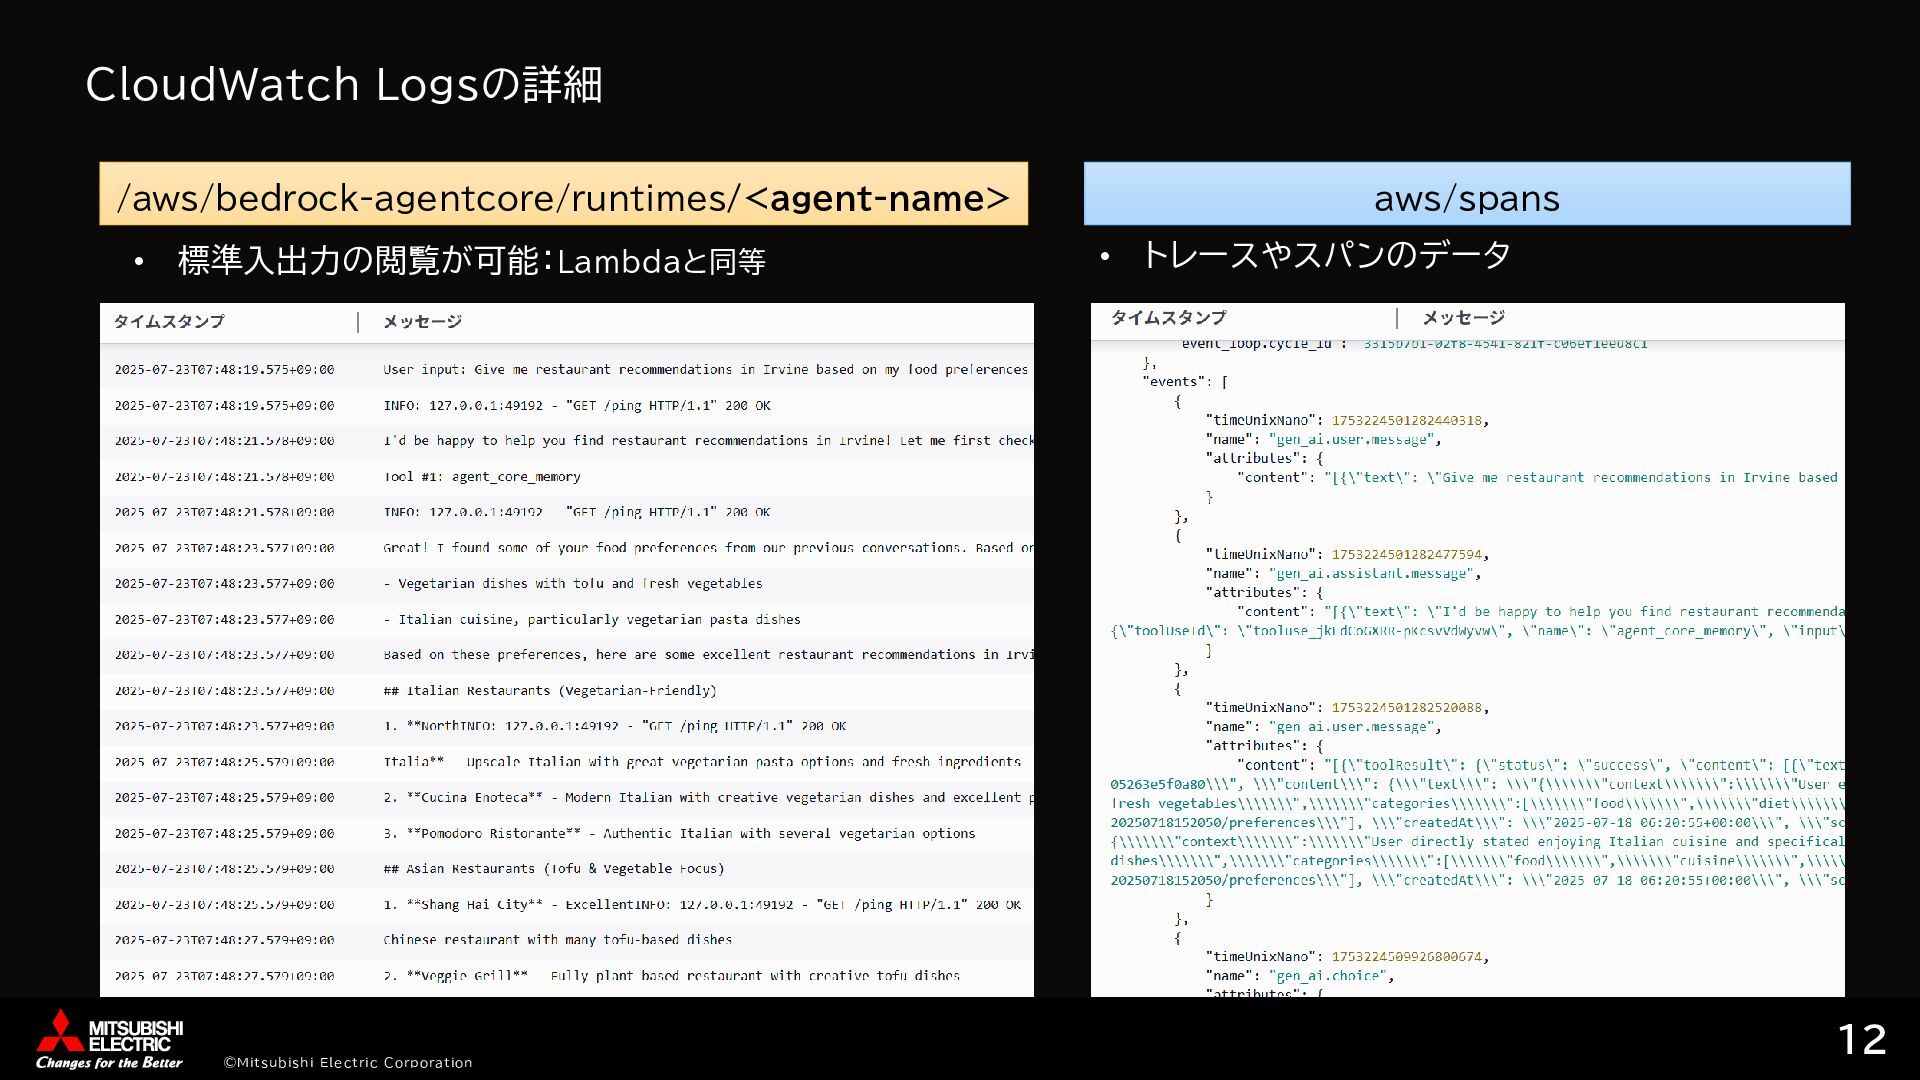The image size is (1920, 1080).
Task: Click bullet 'トレースやスパンのデータ'
Action: 1325,255
